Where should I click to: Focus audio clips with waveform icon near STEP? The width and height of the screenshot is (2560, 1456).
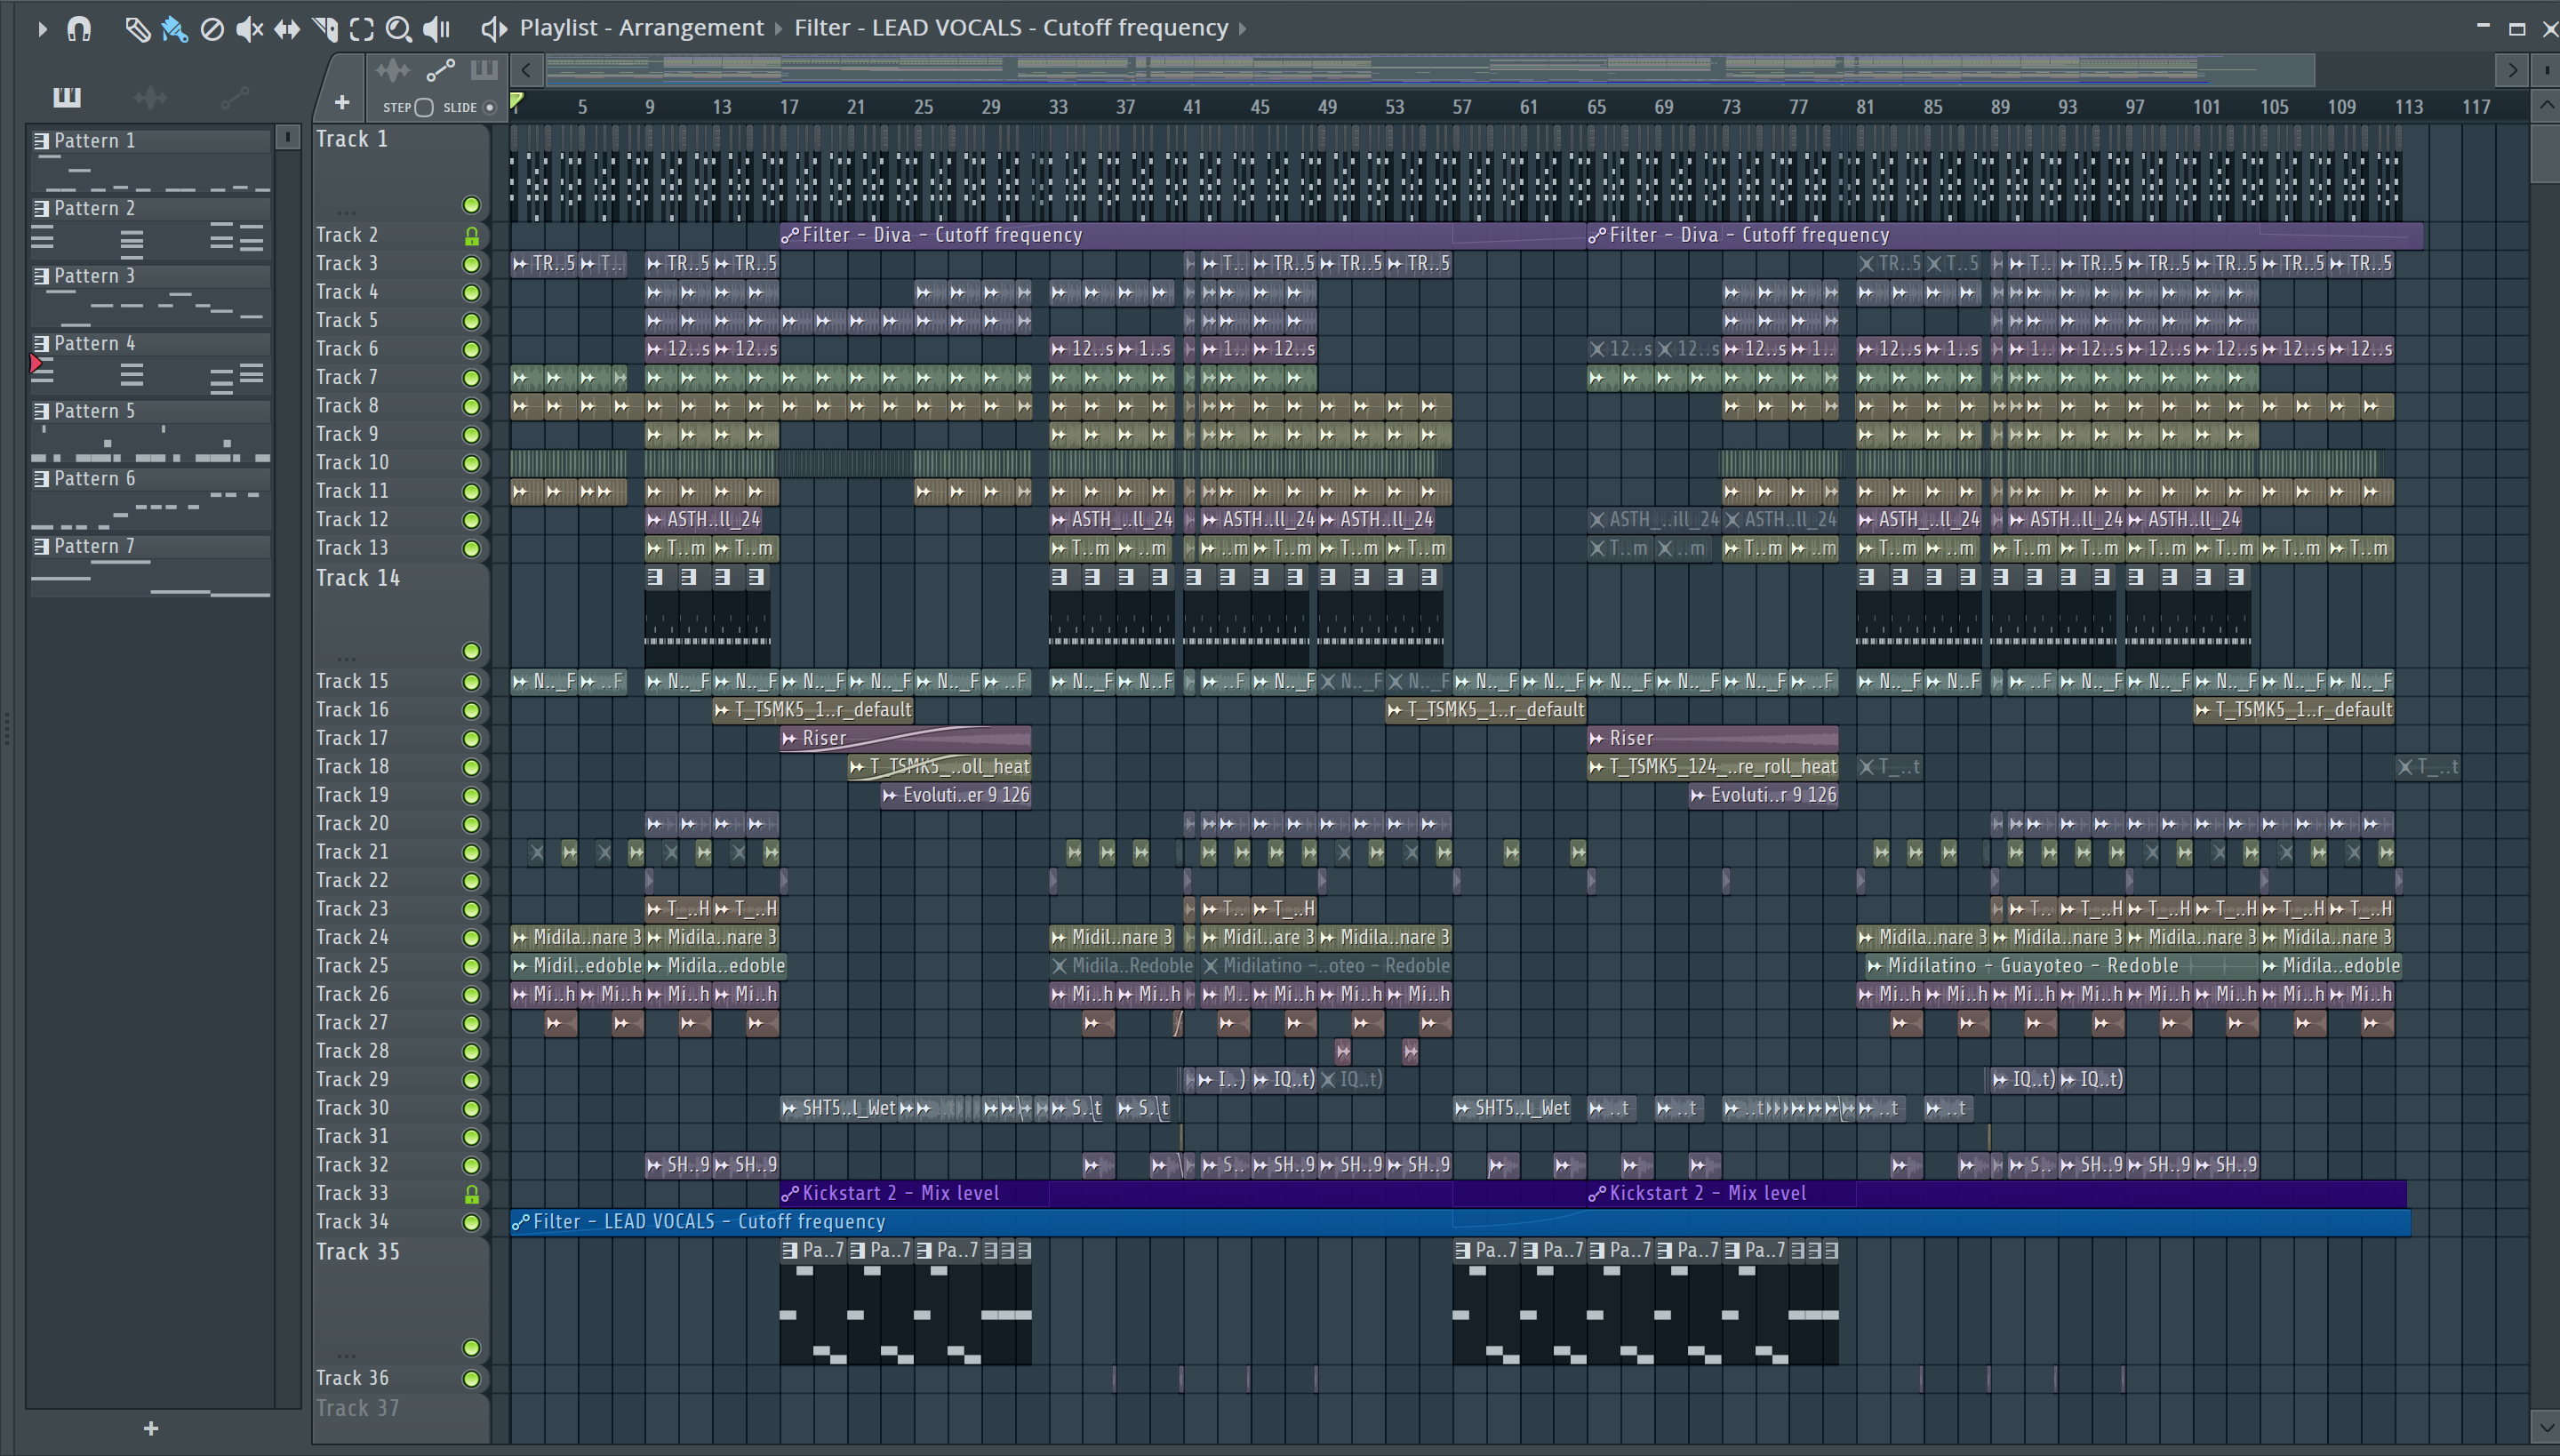click(393, 70)
